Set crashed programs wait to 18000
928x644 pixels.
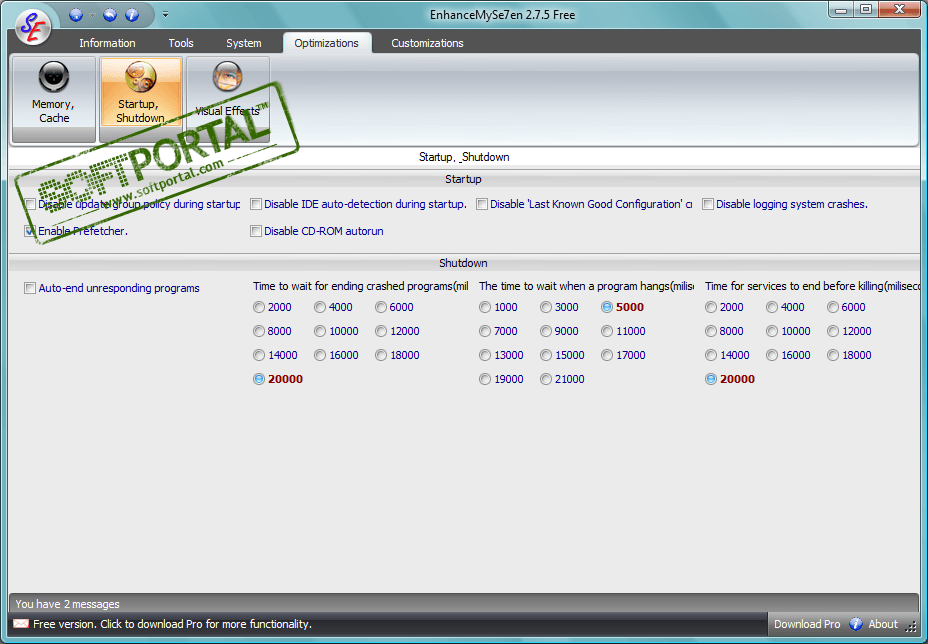[397, 355]
